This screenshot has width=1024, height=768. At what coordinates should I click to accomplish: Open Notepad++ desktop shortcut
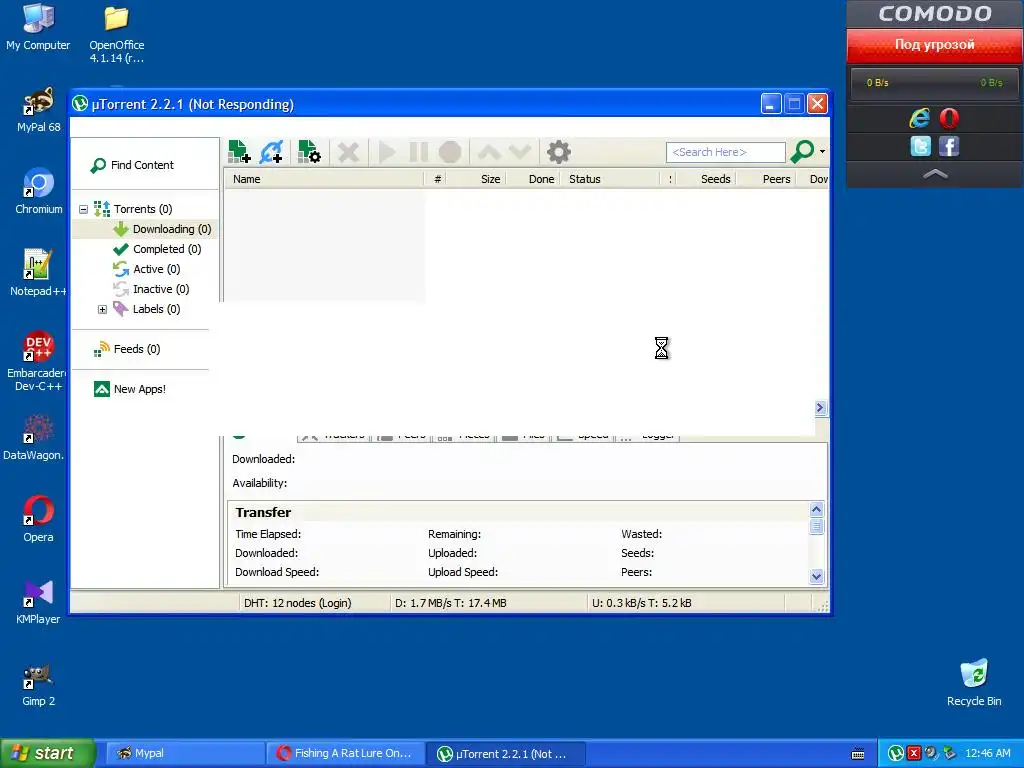coord(38,273)
